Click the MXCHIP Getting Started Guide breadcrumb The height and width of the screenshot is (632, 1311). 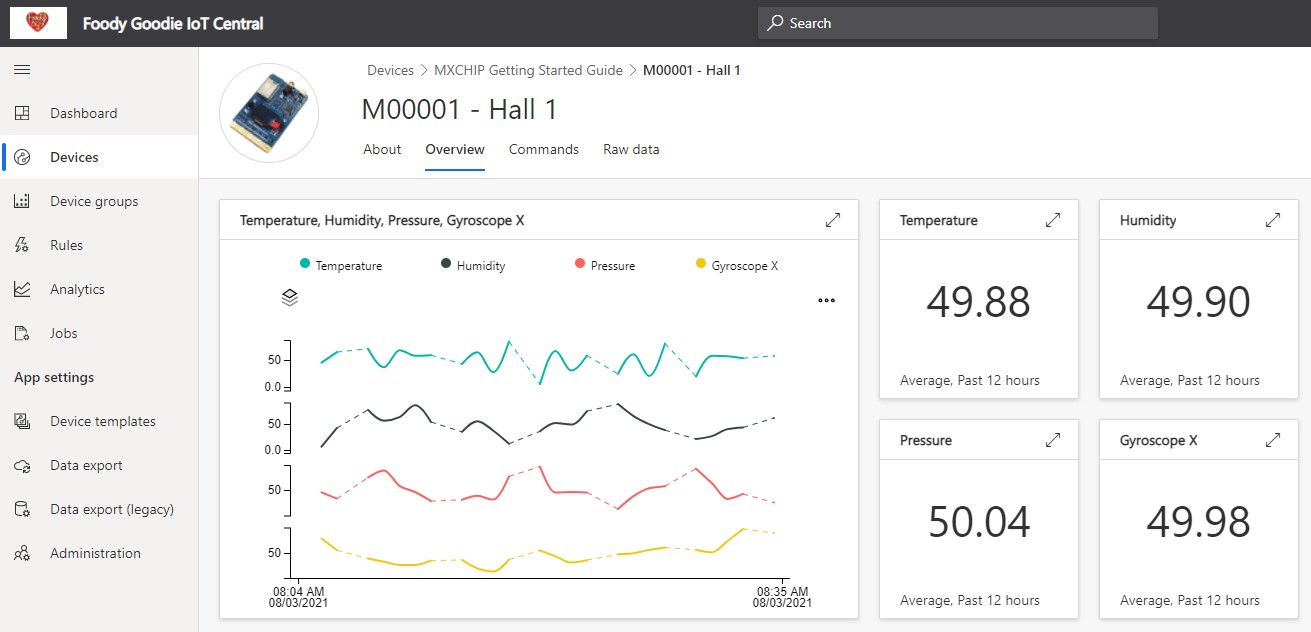(528, 70)
